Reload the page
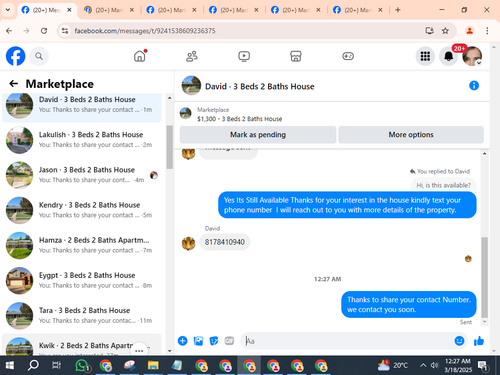 coord(44,31)
